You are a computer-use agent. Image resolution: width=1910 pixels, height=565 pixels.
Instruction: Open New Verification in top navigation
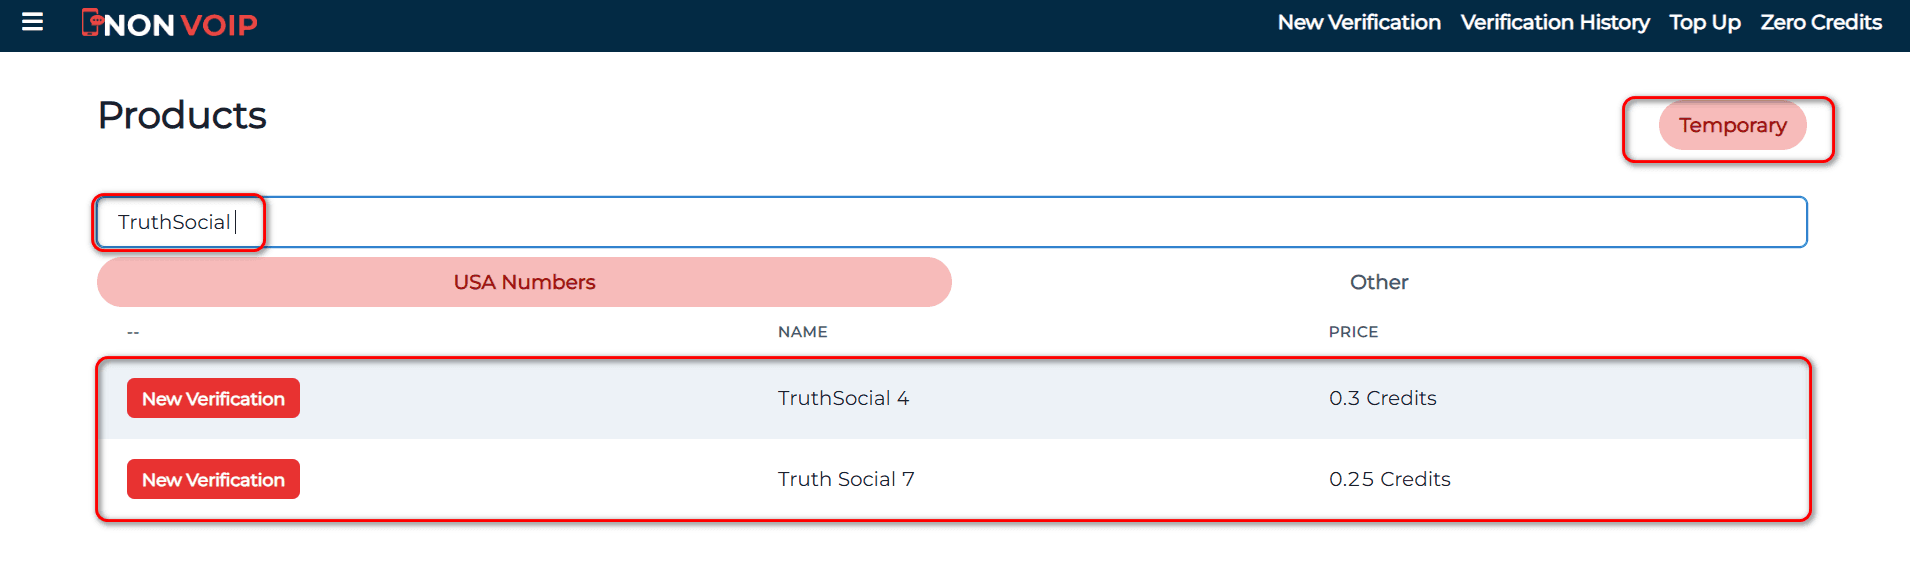(x=1359, y=22)
